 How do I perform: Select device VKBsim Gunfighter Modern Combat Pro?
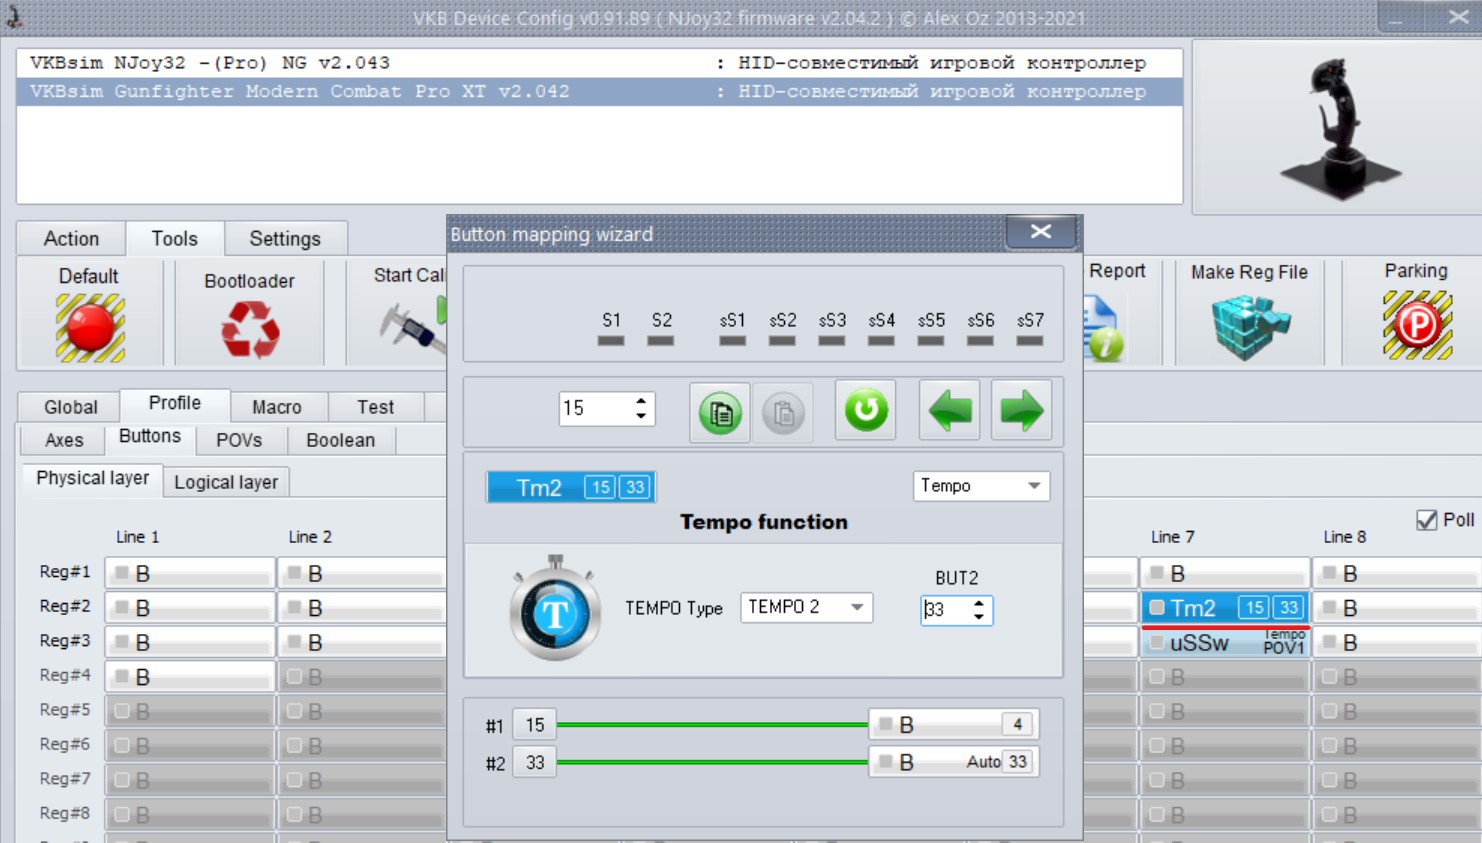click(599, 92)
